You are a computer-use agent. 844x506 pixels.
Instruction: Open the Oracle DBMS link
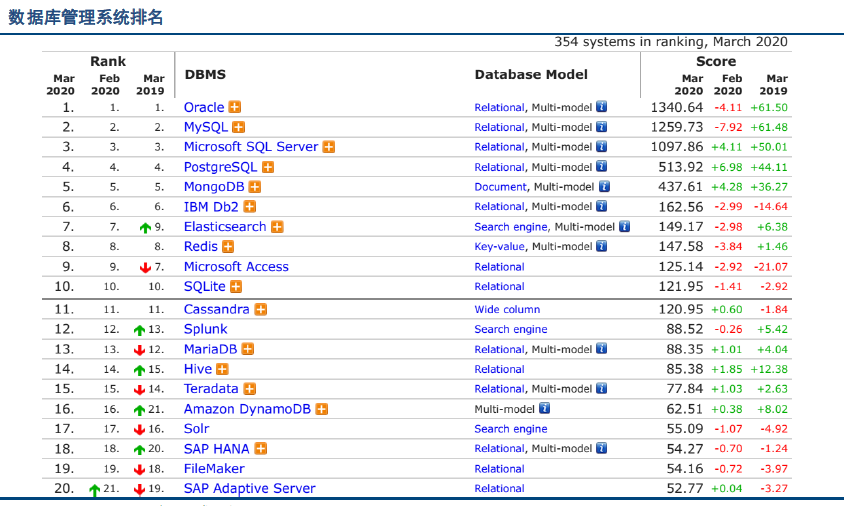(204, 107)
